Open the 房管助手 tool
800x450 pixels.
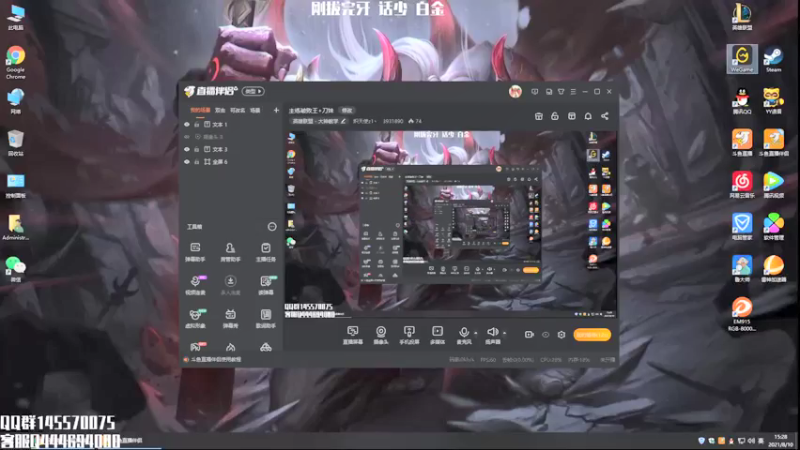(x=230, y=252)
